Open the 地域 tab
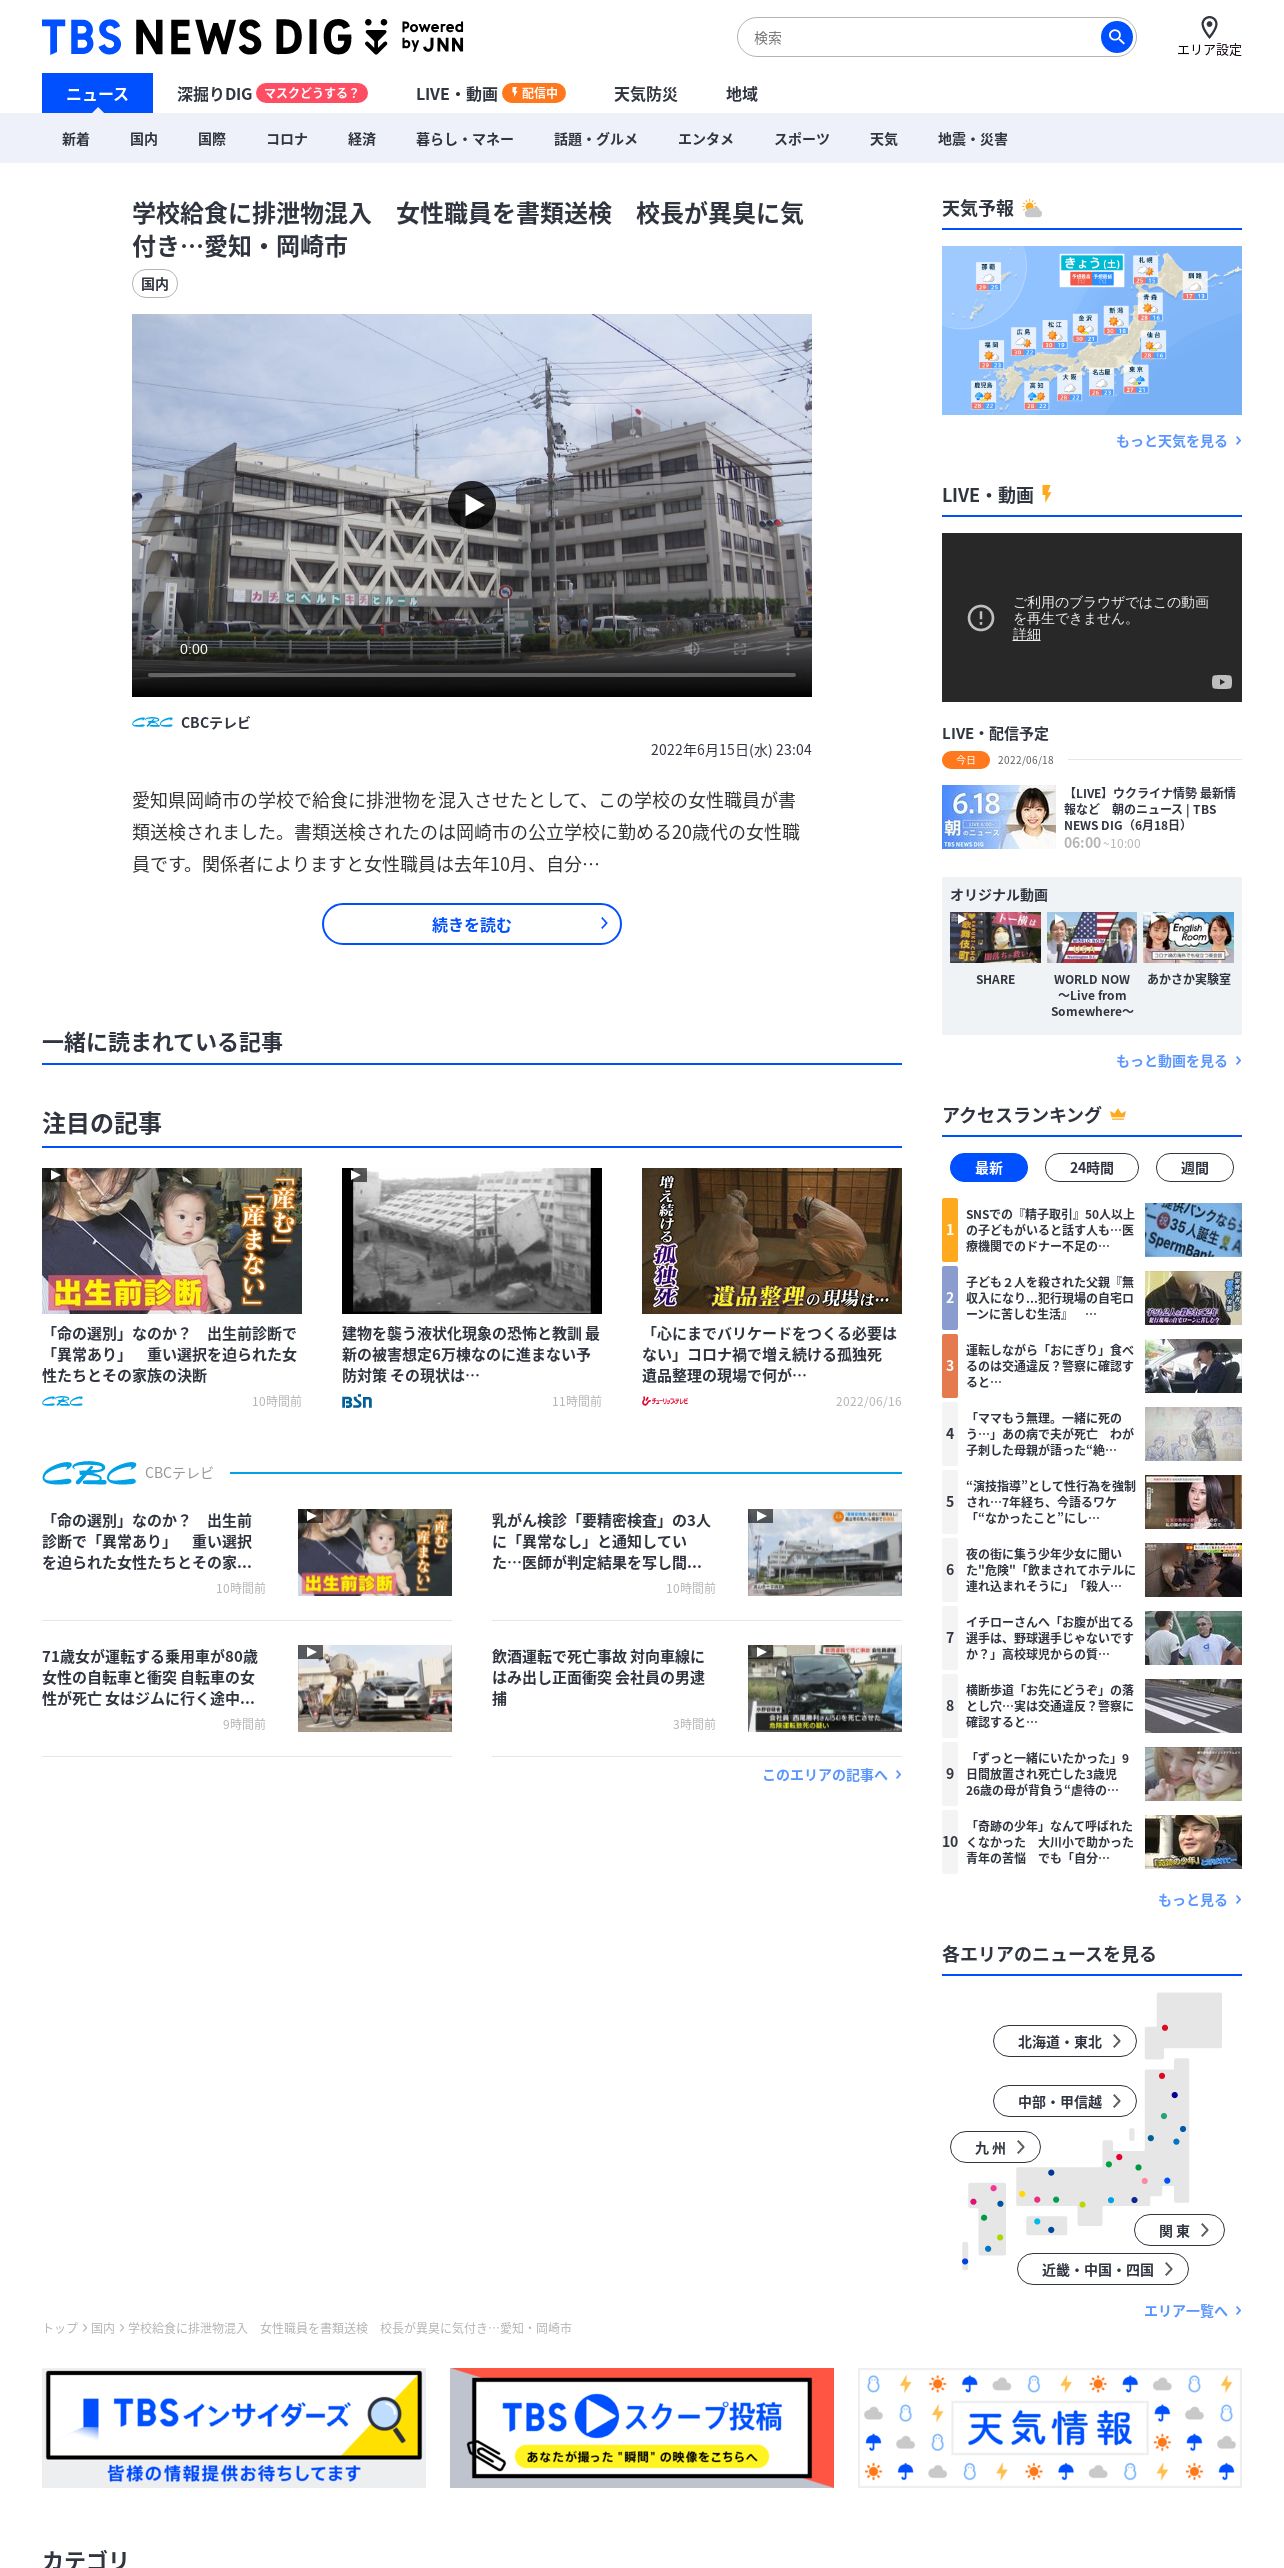This screenshot has width=1284, height=2568. 741,93
